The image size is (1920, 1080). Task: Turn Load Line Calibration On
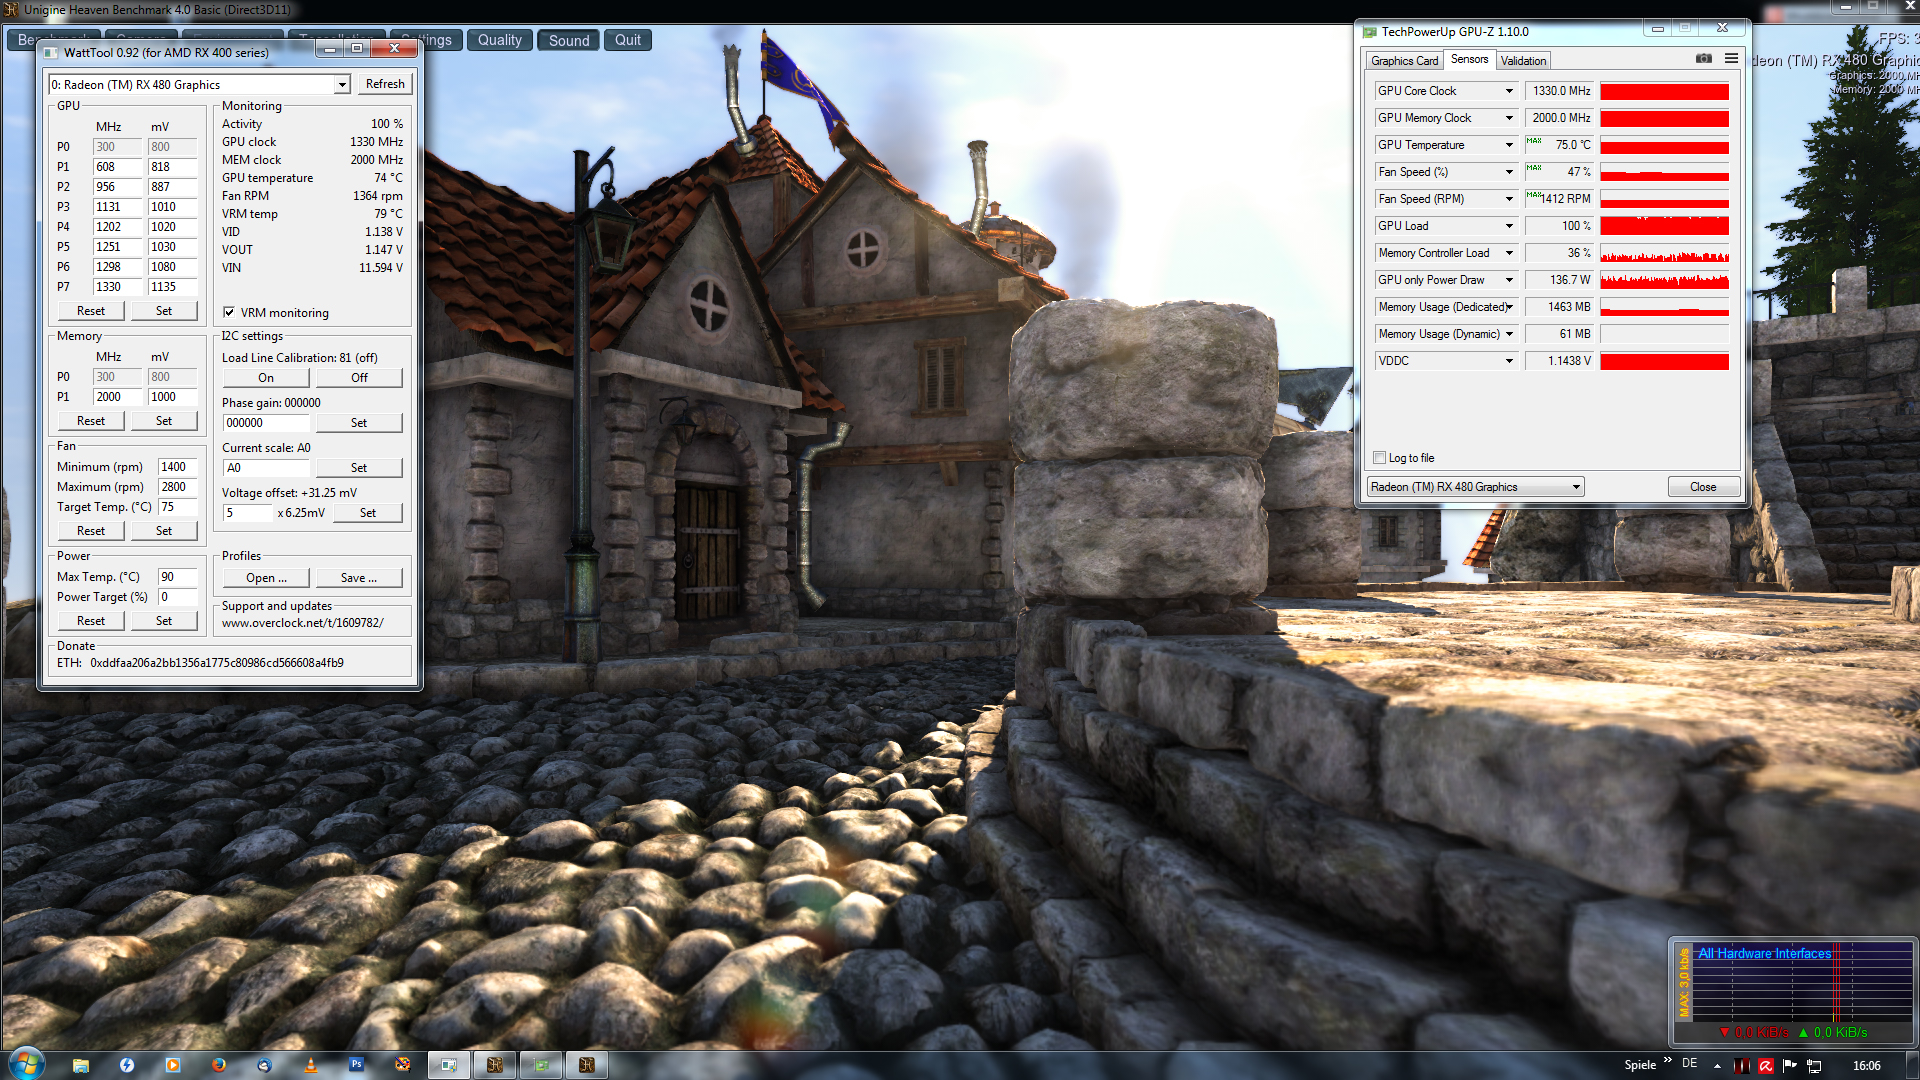(266, 378)
